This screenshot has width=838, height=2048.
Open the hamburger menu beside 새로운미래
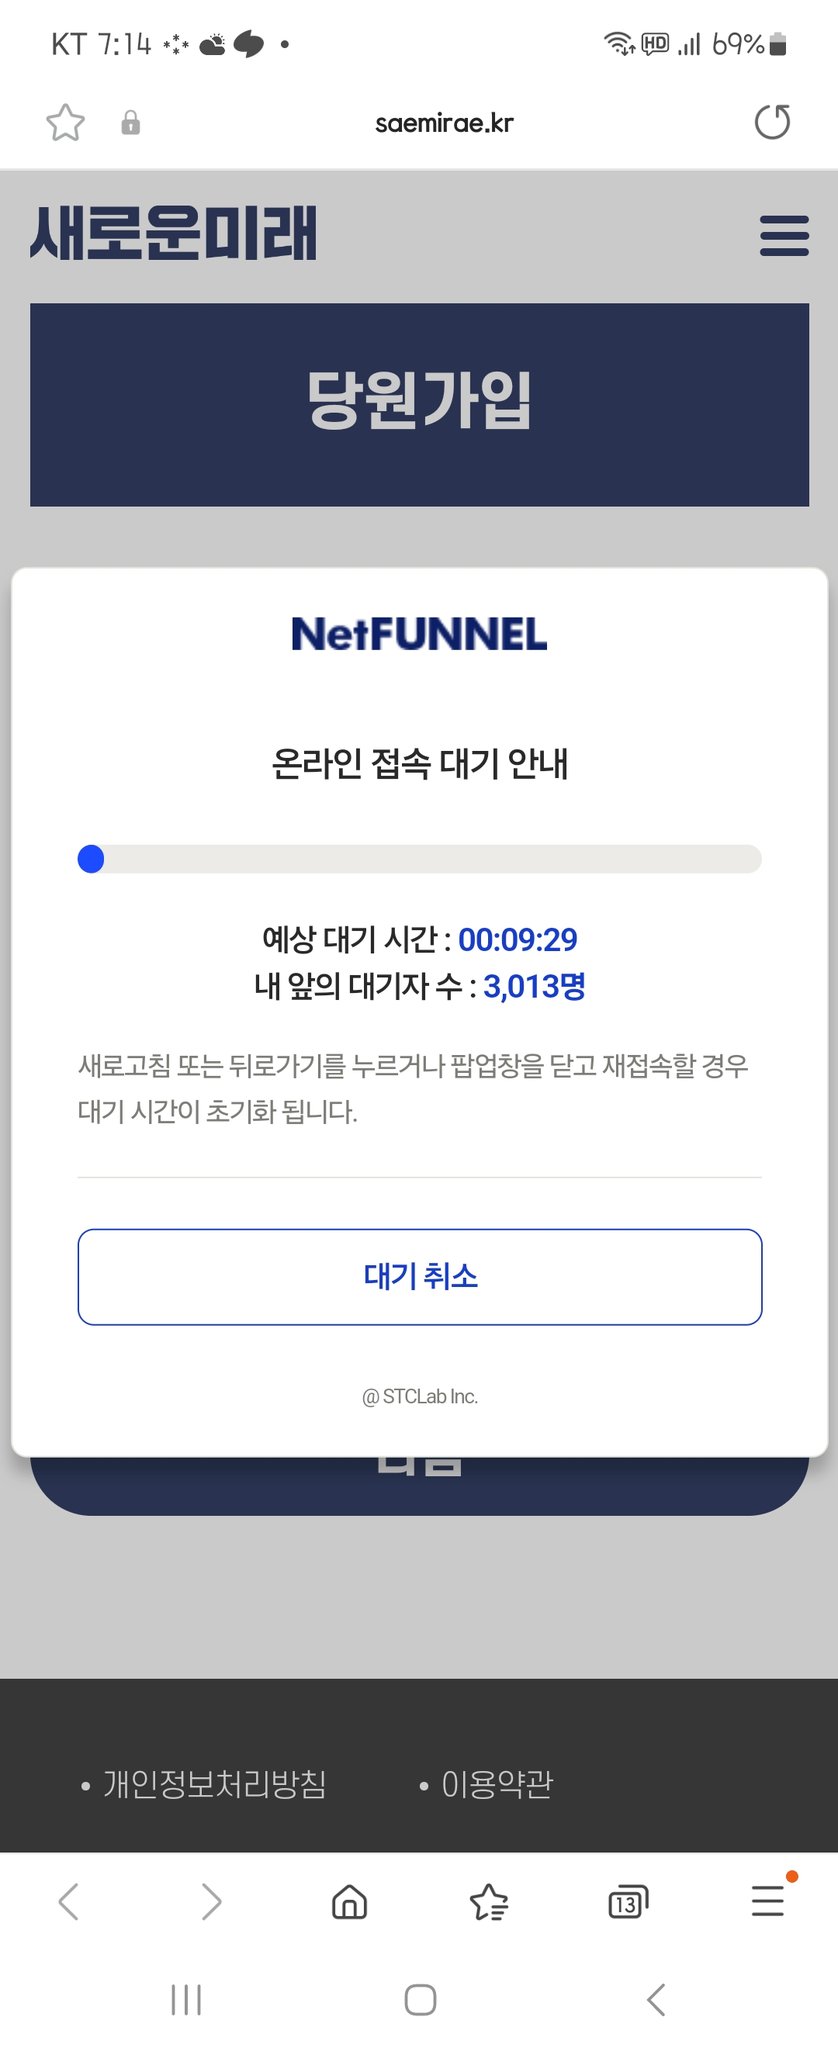(784, 236)
